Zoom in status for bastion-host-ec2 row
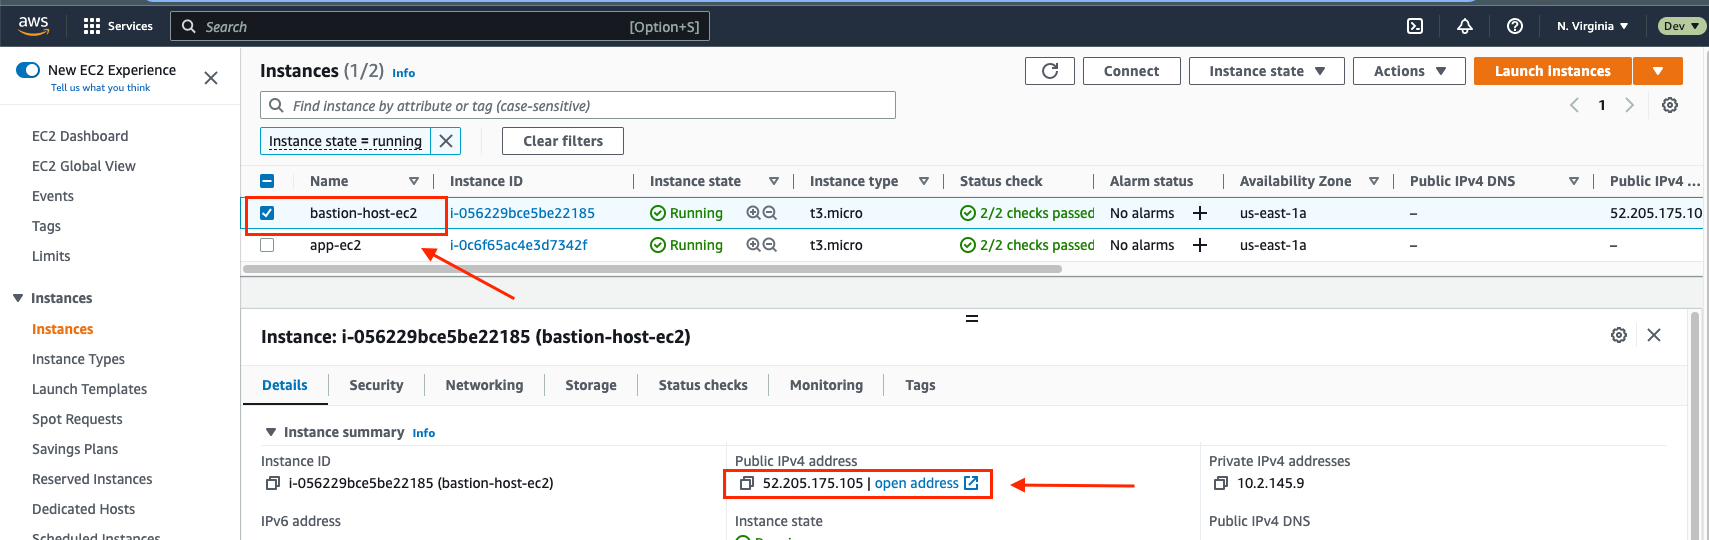Viewport: 1709px width, 540px height. tap(754, 213)
